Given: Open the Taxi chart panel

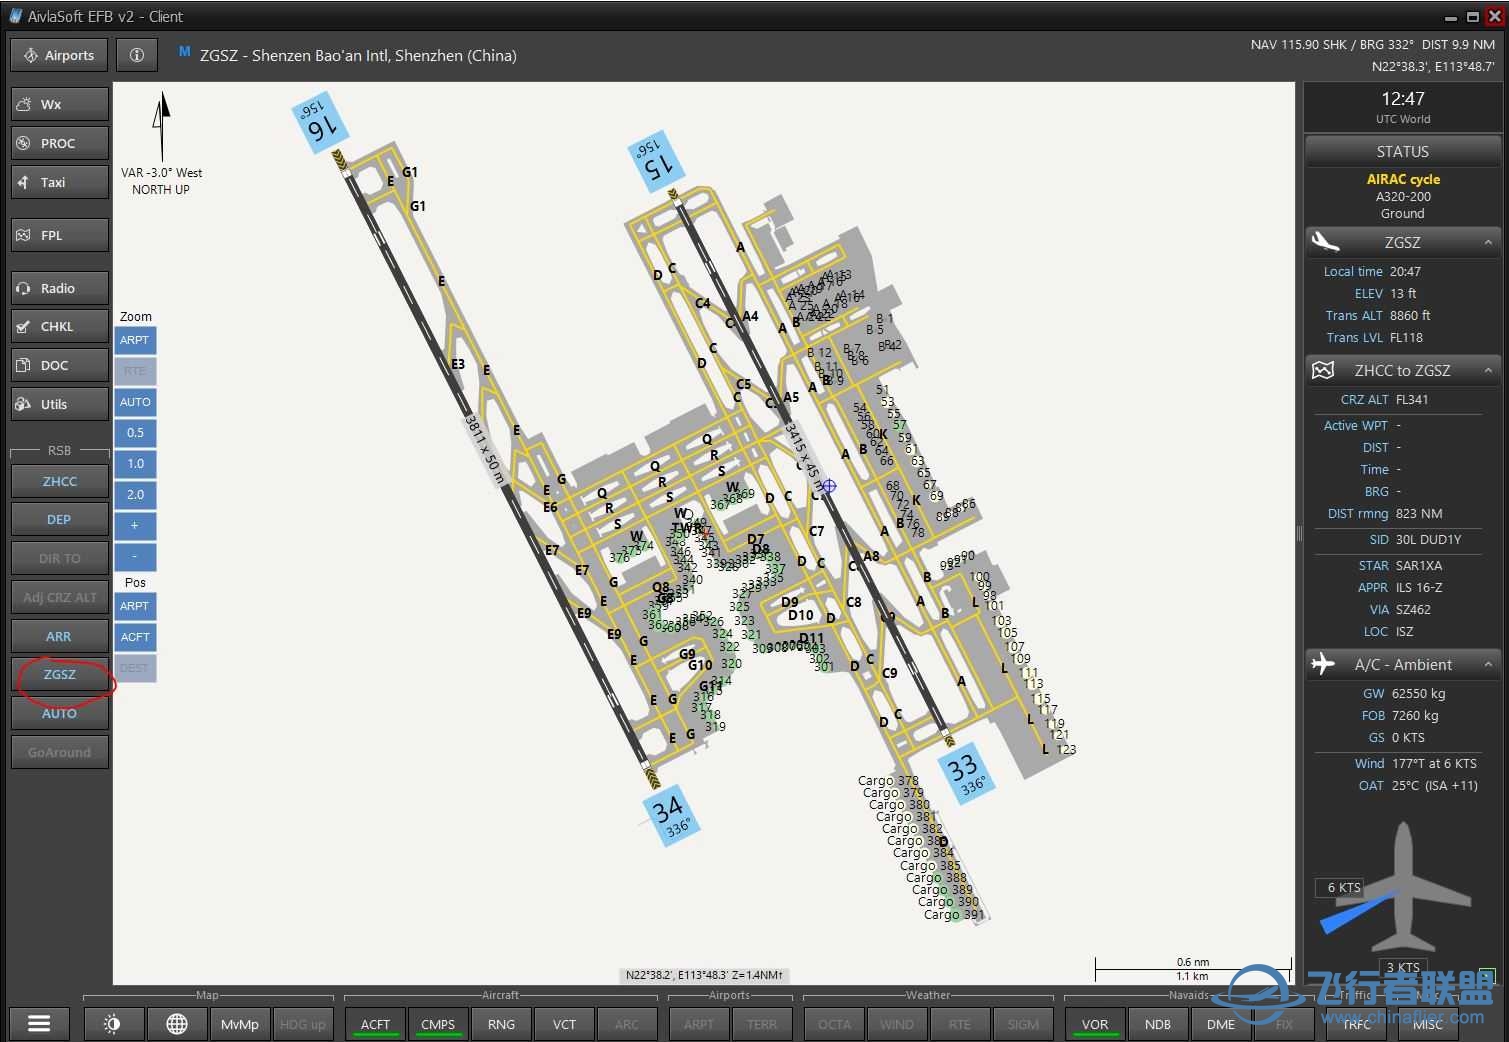Looking at the screenshot, I should pos(59,181).
